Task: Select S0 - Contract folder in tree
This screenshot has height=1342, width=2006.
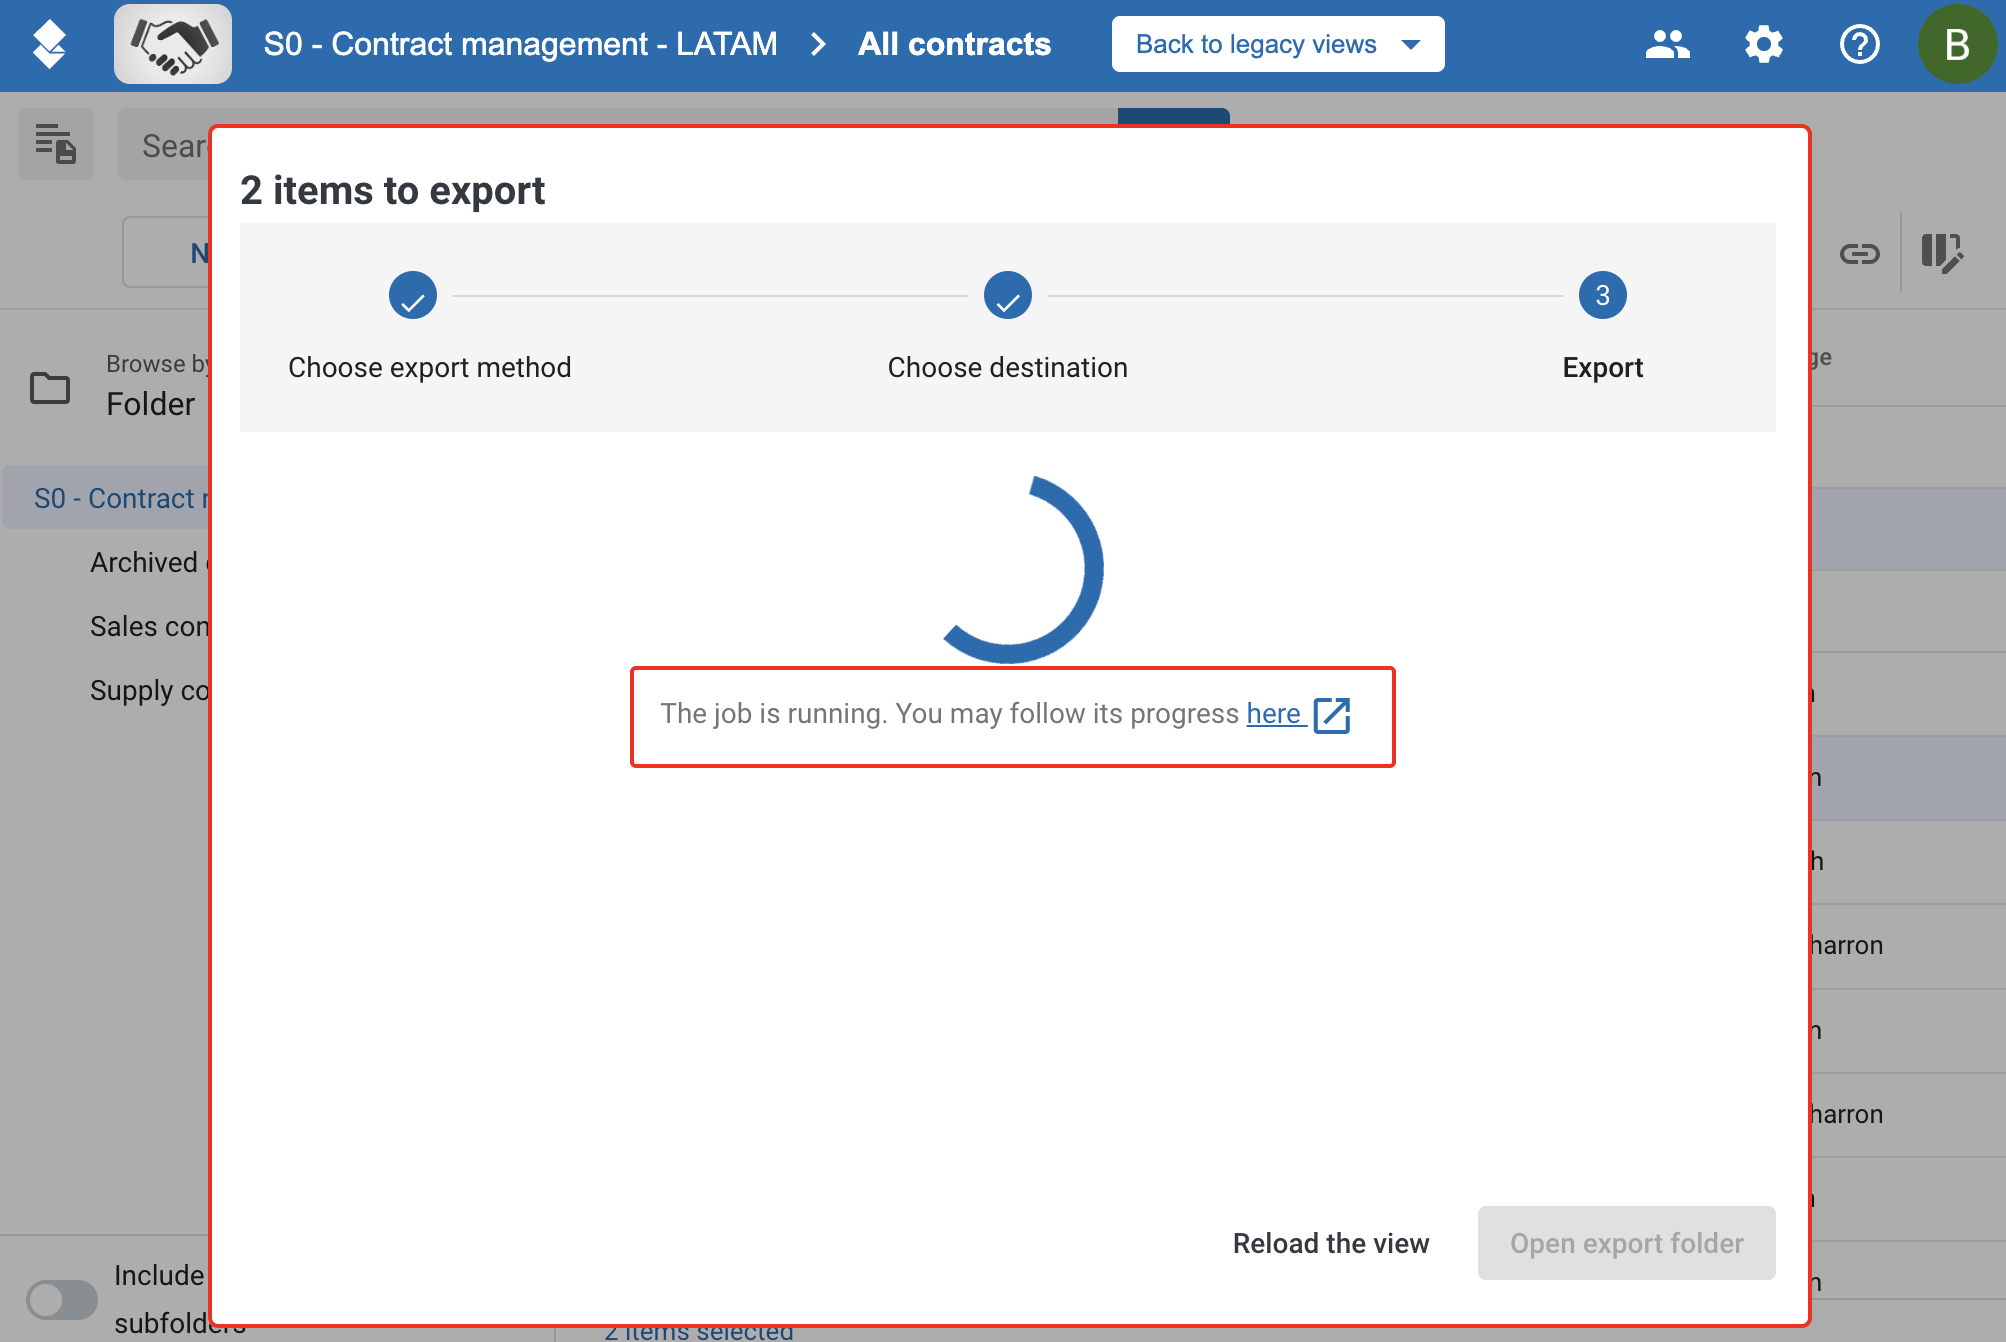Action: (107, 498)
